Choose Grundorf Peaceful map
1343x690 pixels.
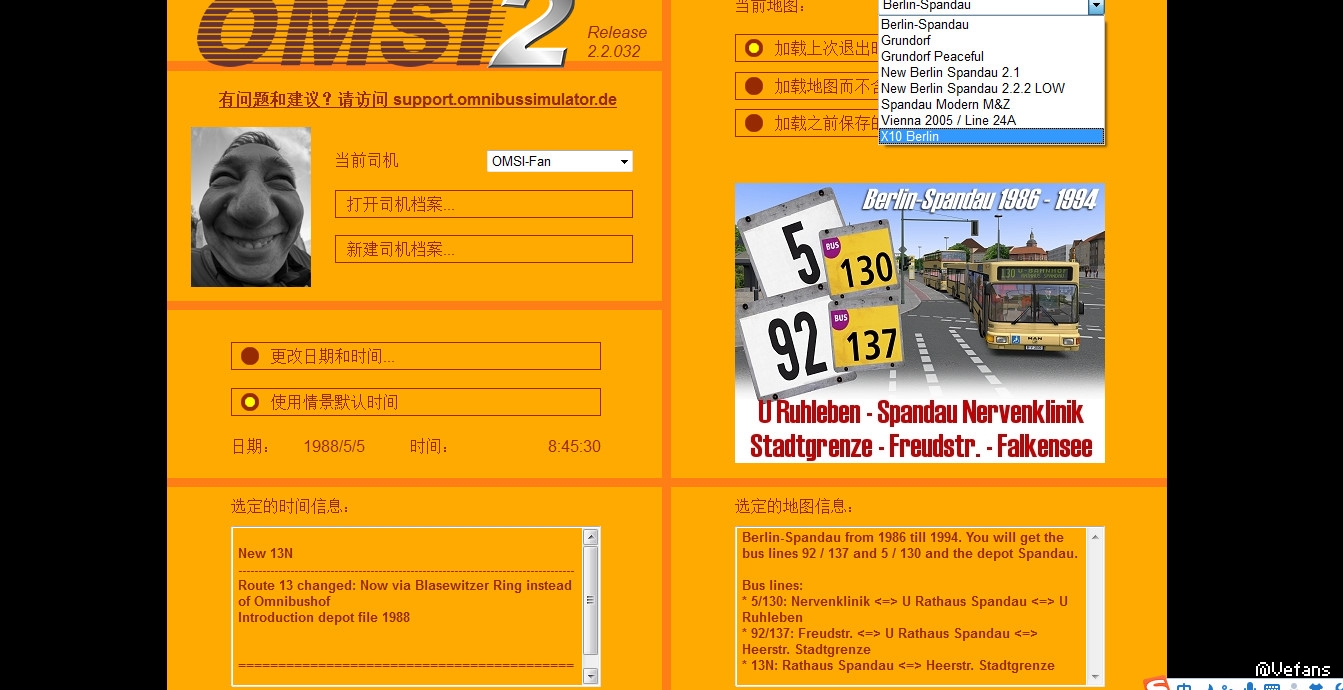coord(991,56)
